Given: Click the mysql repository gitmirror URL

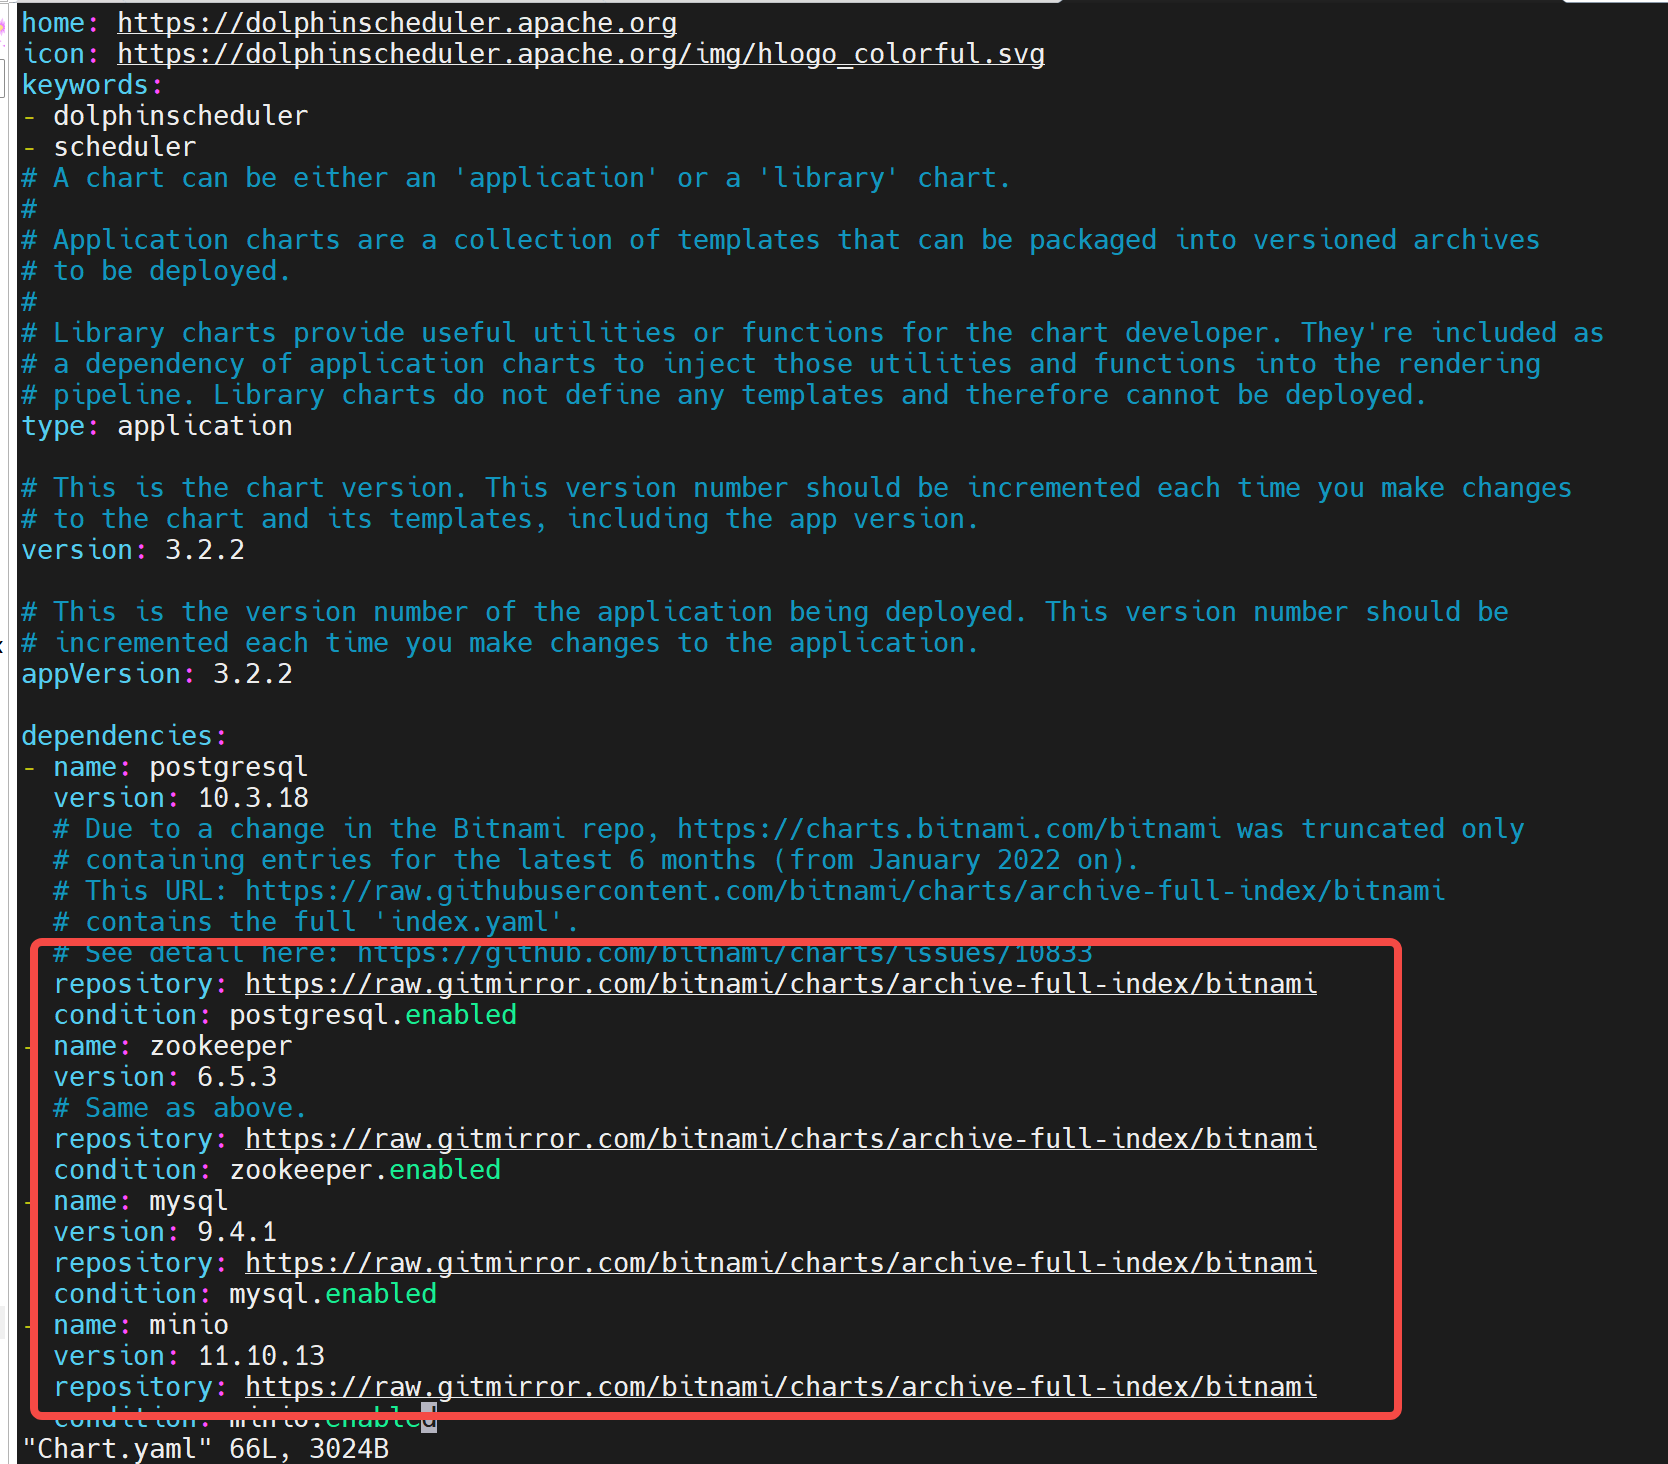Looking at the screenshot, I should pyautogui.click(x=781, y=1263).
